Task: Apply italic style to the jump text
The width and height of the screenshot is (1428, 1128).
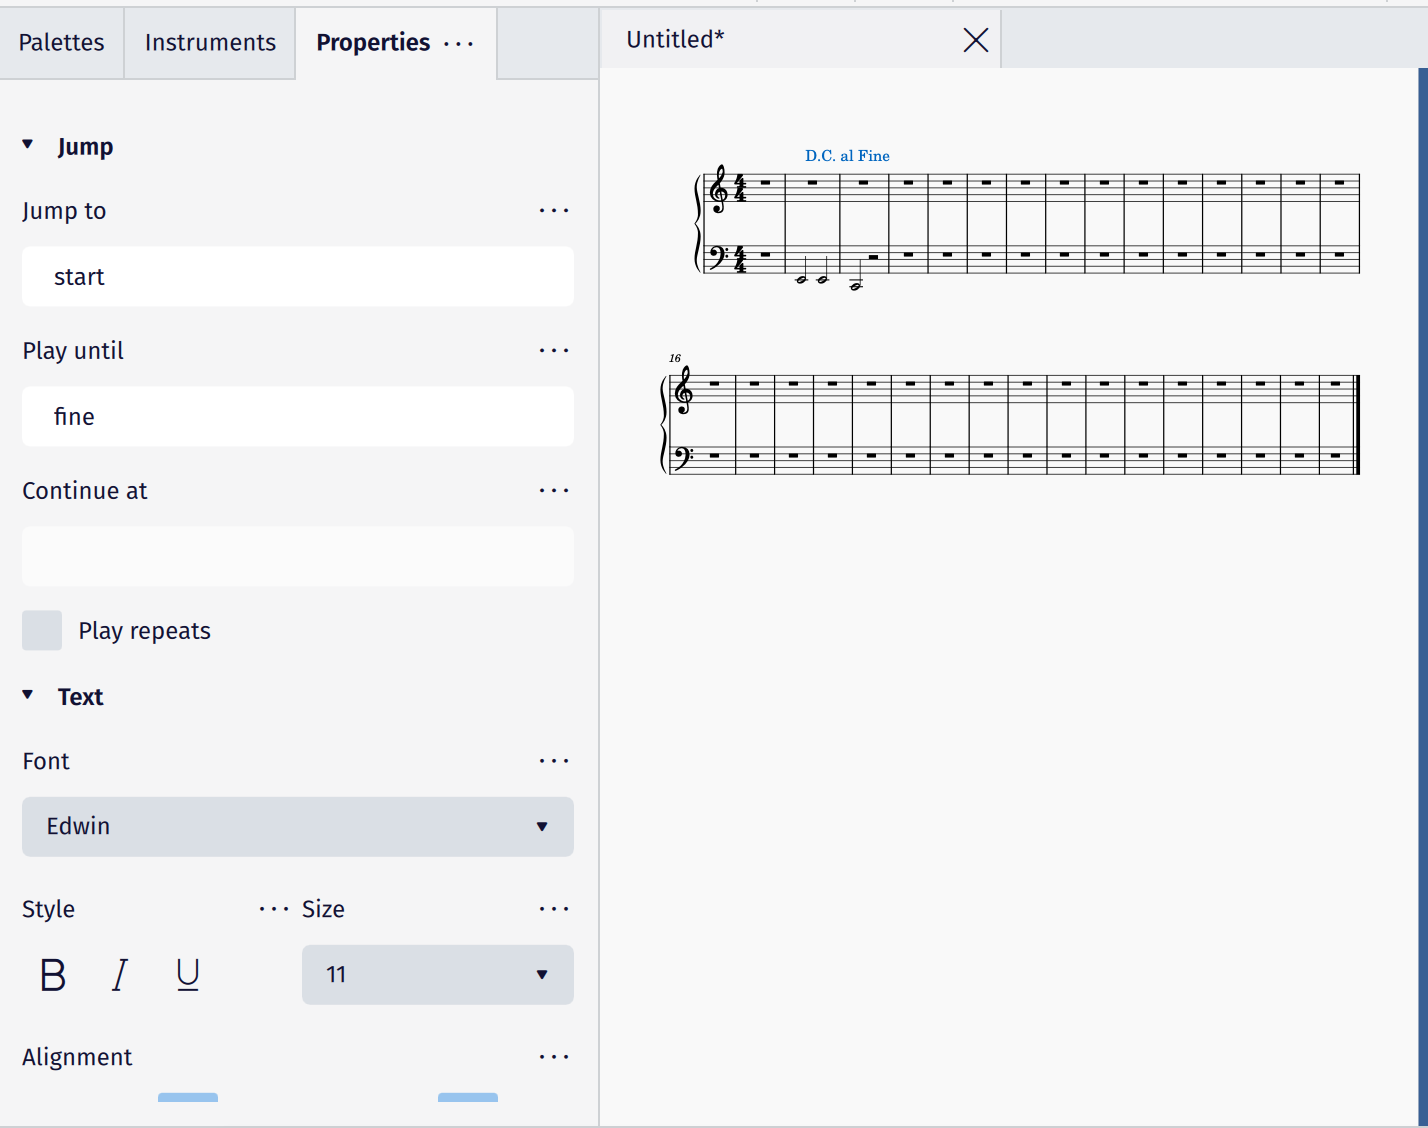Action: point(119,975)
